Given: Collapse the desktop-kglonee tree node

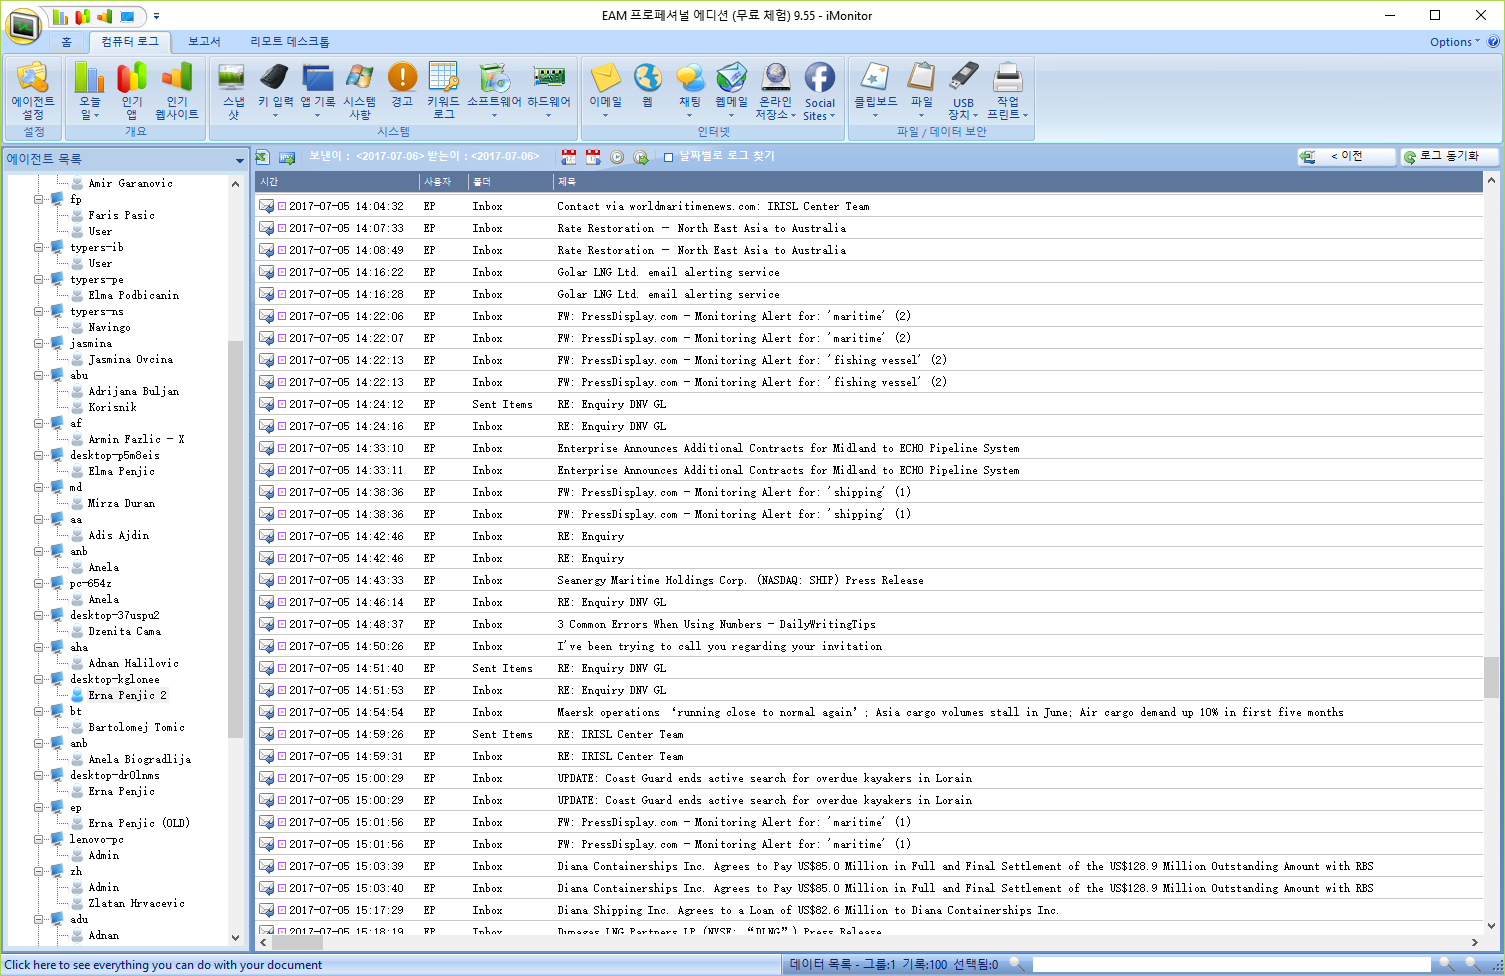Looking at the screenshot, I should point(38,679).
